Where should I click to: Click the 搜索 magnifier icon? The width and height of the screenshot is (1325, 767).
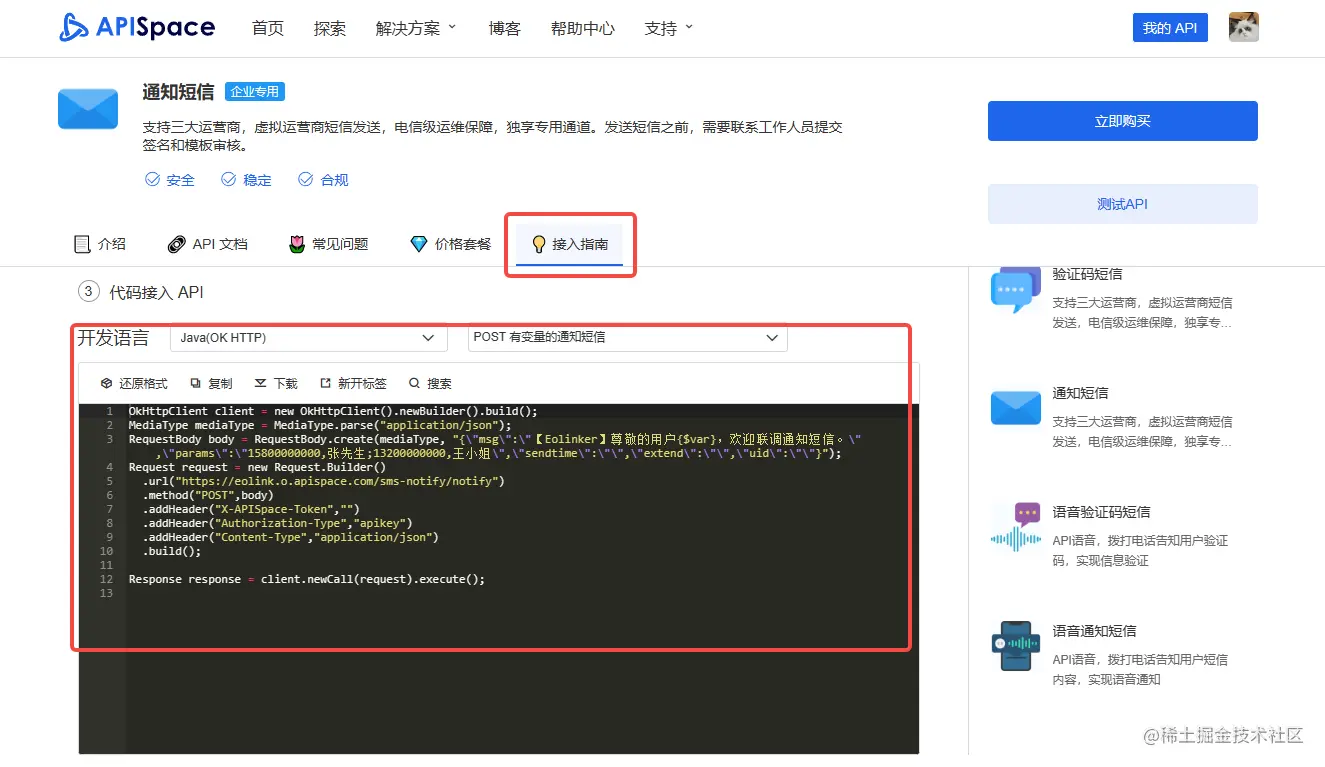click(x=414, y=384)
